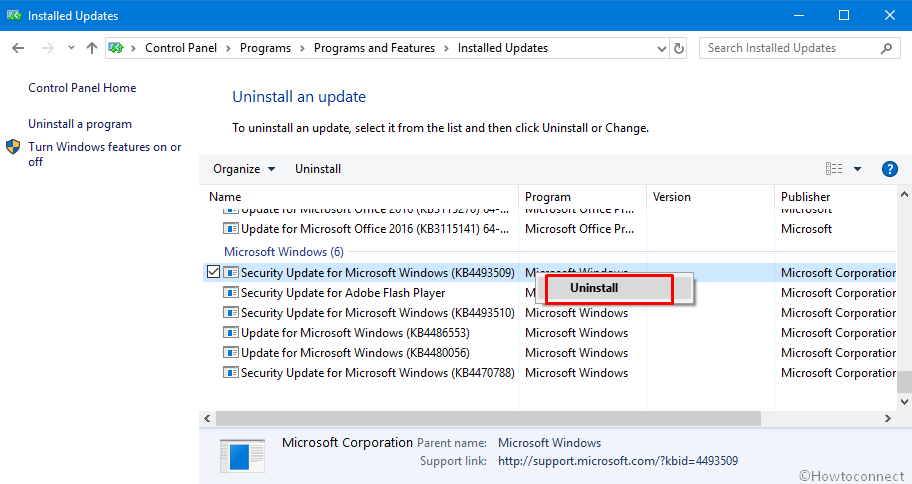Open Control Panel Home link
The image size is (912, 484).
82,88
